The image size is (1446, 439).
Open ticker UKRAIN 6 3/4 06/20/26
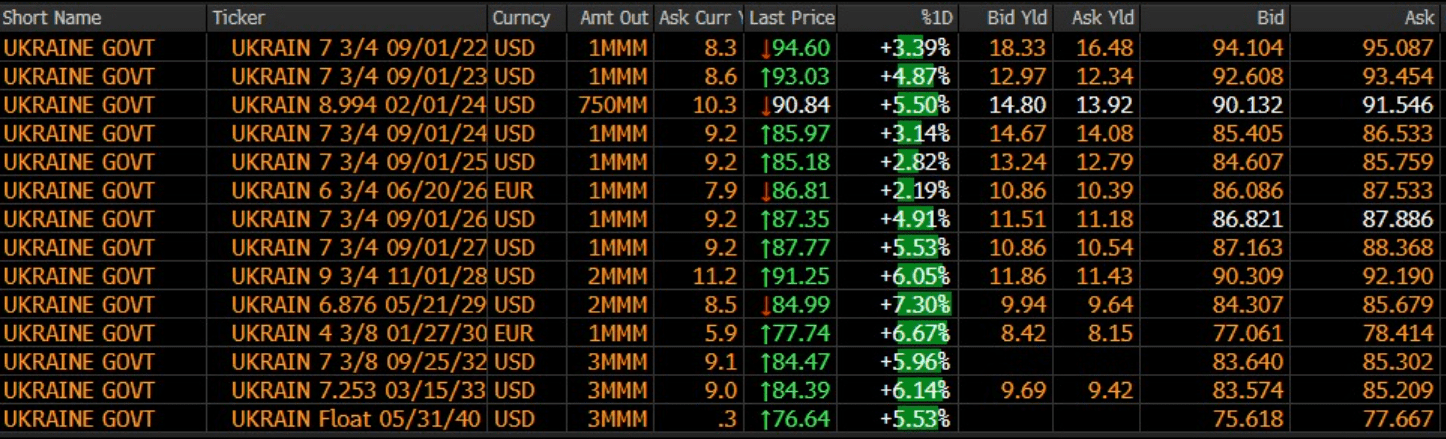click(359, 191)
